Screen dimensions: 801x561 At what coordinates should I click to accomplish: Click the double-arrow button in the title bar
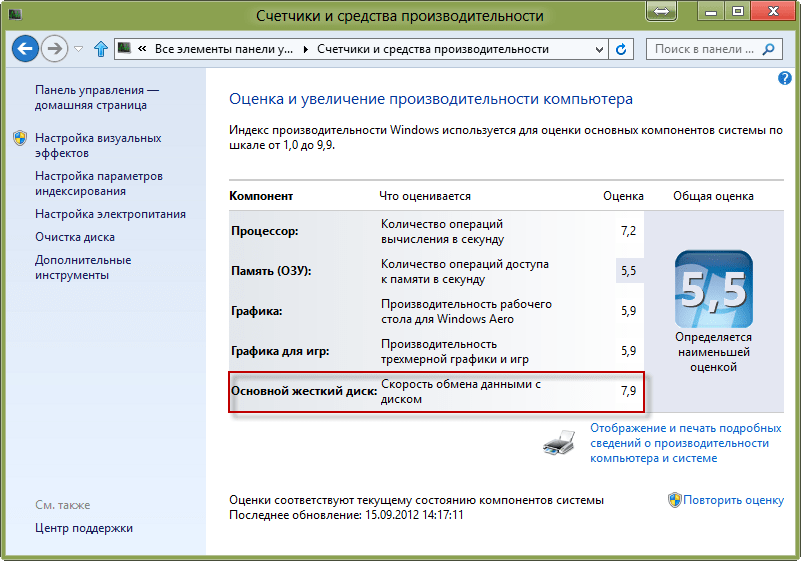pos(658,14)
